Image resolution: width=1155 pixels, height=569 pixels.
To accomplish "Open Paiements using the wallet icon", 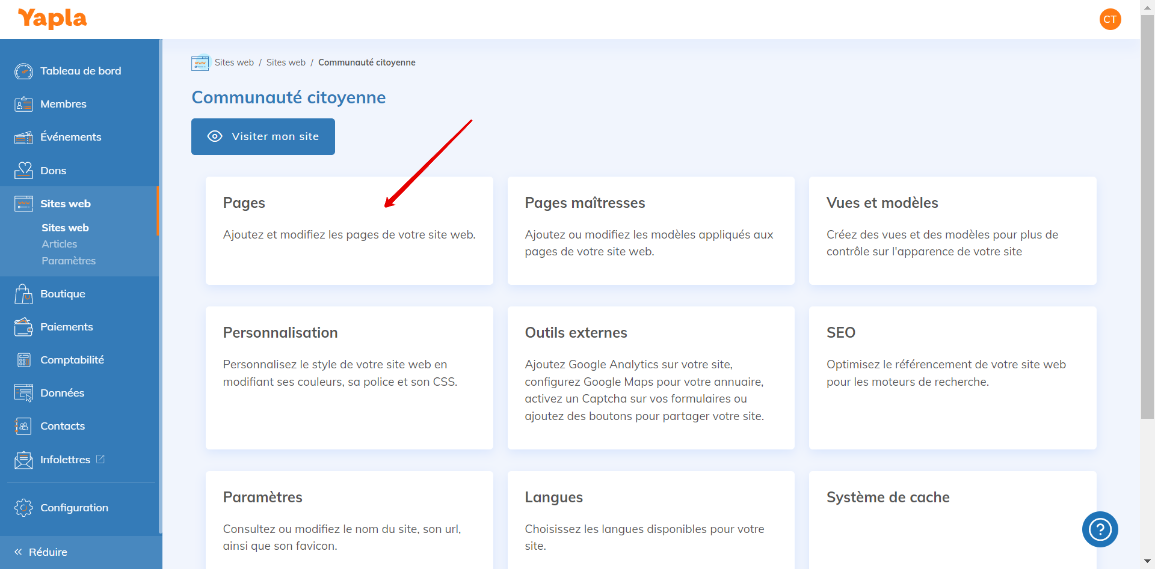I will tap(24, 327).
